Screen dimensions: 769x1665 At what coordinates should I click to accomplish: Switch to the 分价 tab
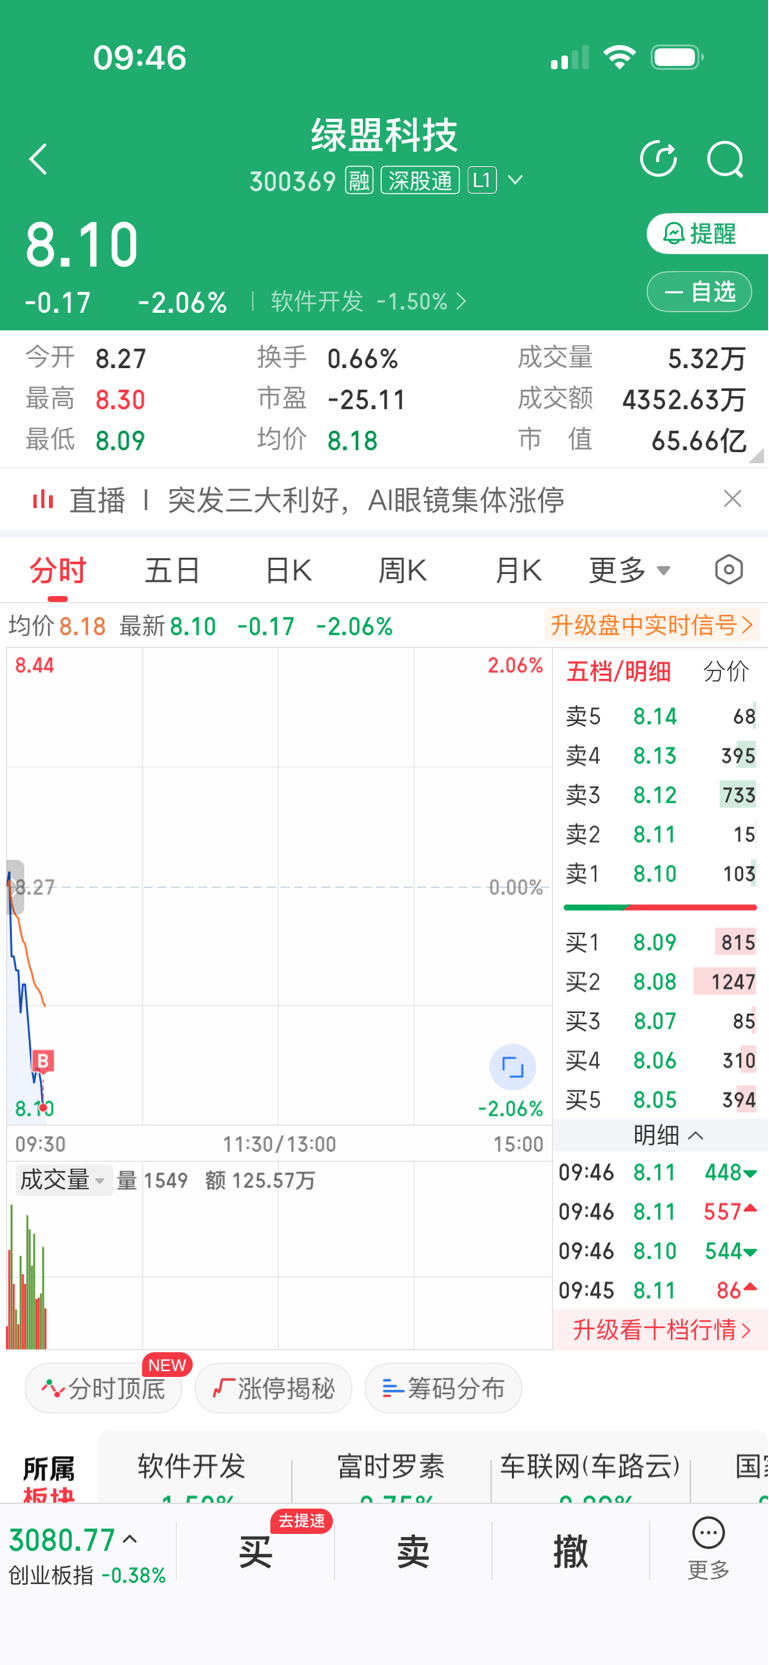(726, 672)
